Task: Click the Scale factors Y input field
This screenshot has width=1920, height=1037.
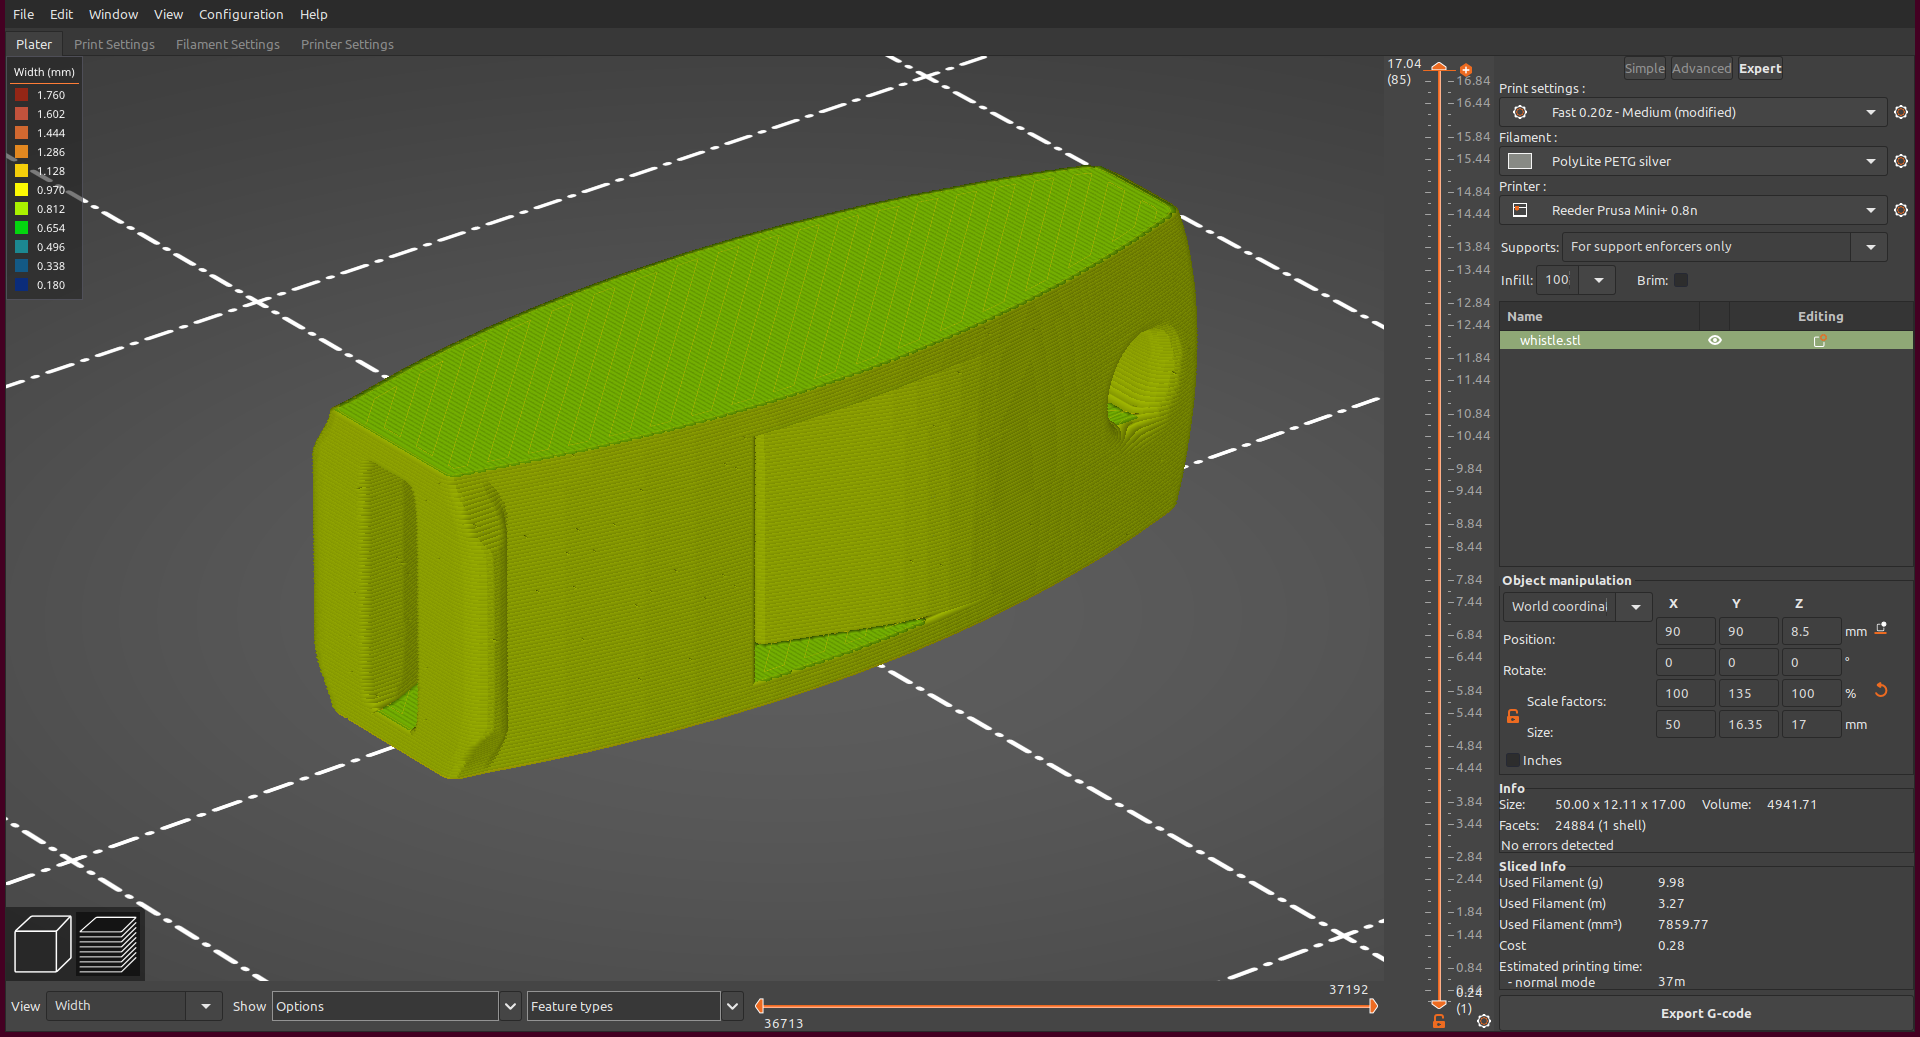Action: [1748, 693]
